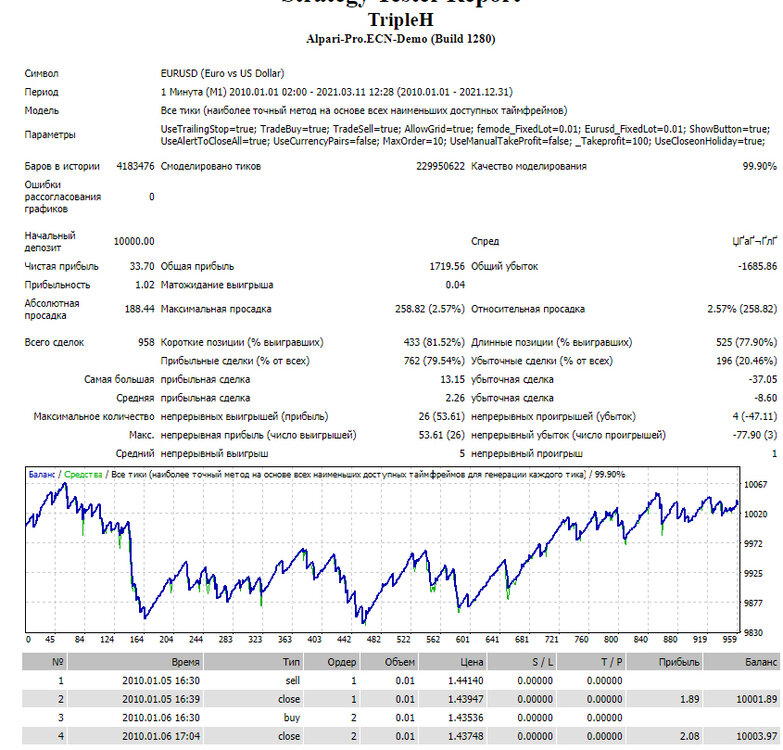Click the price cell 1.43536
Viewport: 783px width, 750px height.
pyautogui.click(x=465, y=718)
